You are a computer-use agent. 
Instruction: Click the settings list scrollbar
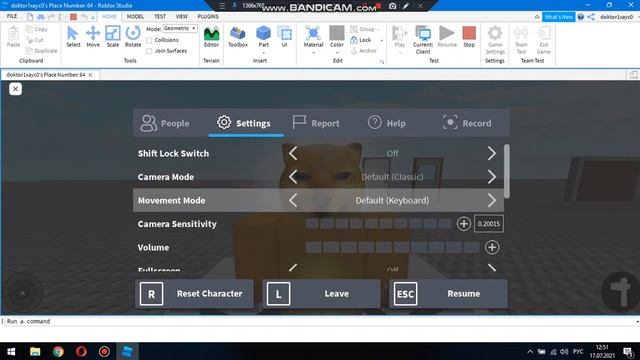[x=507, y=171]
